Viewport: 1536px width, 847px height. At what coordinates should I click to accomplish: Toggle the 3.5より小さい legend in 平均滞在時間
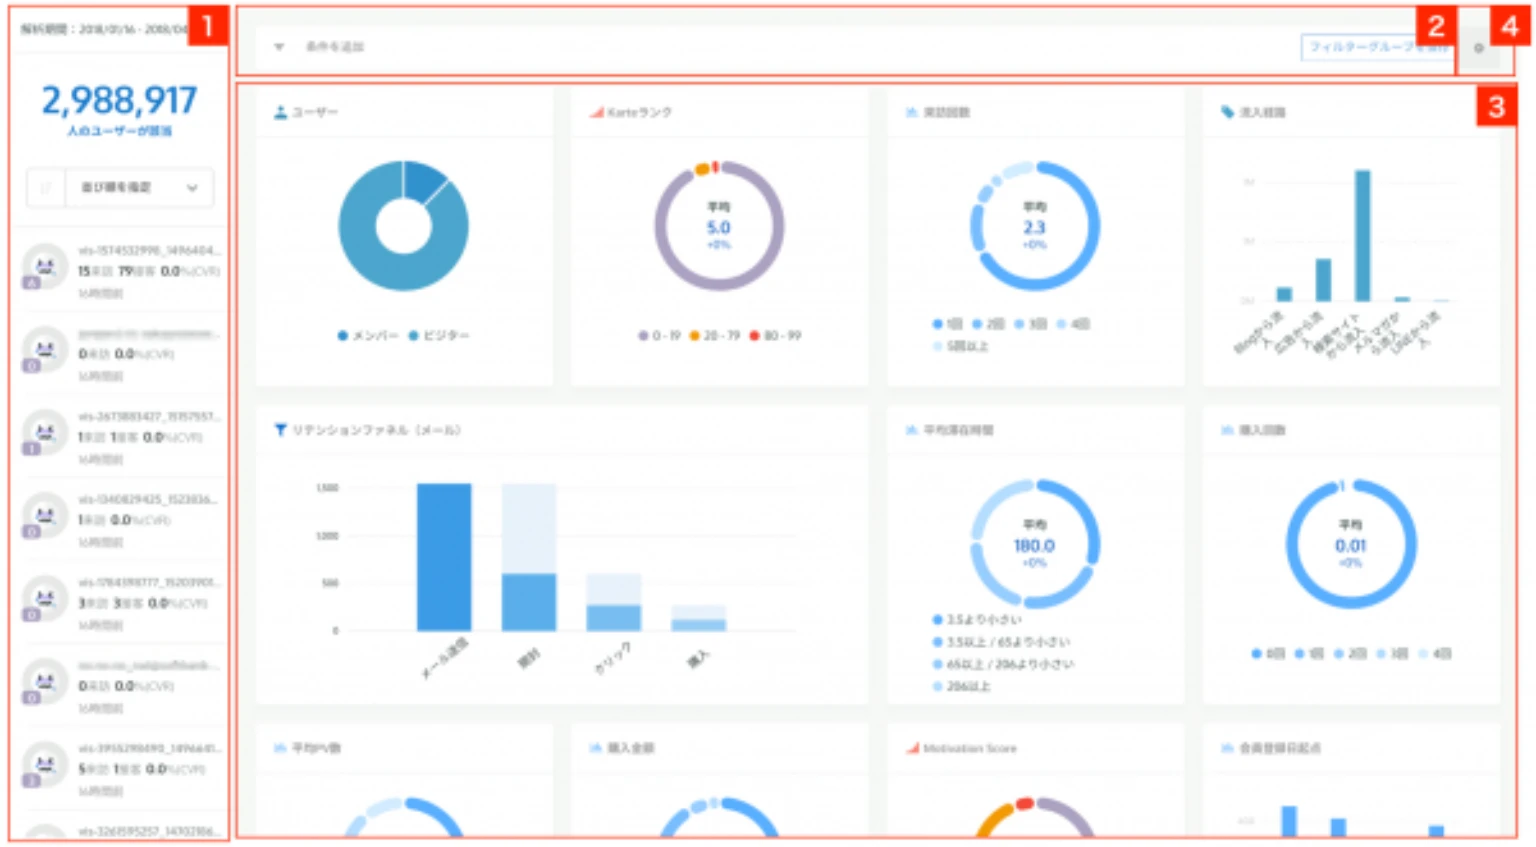[977, 620]
